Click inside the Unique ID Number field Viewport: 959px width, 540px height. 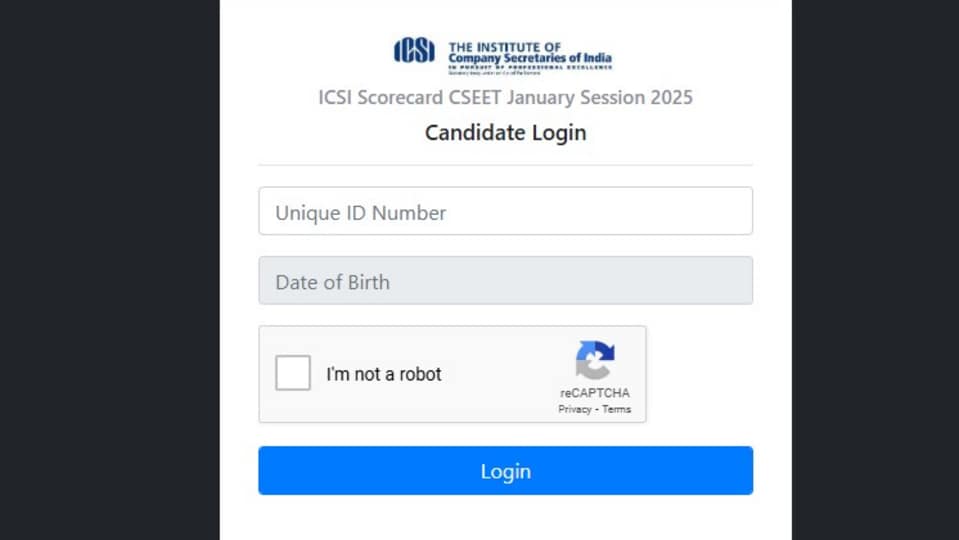tap(506, 211)
